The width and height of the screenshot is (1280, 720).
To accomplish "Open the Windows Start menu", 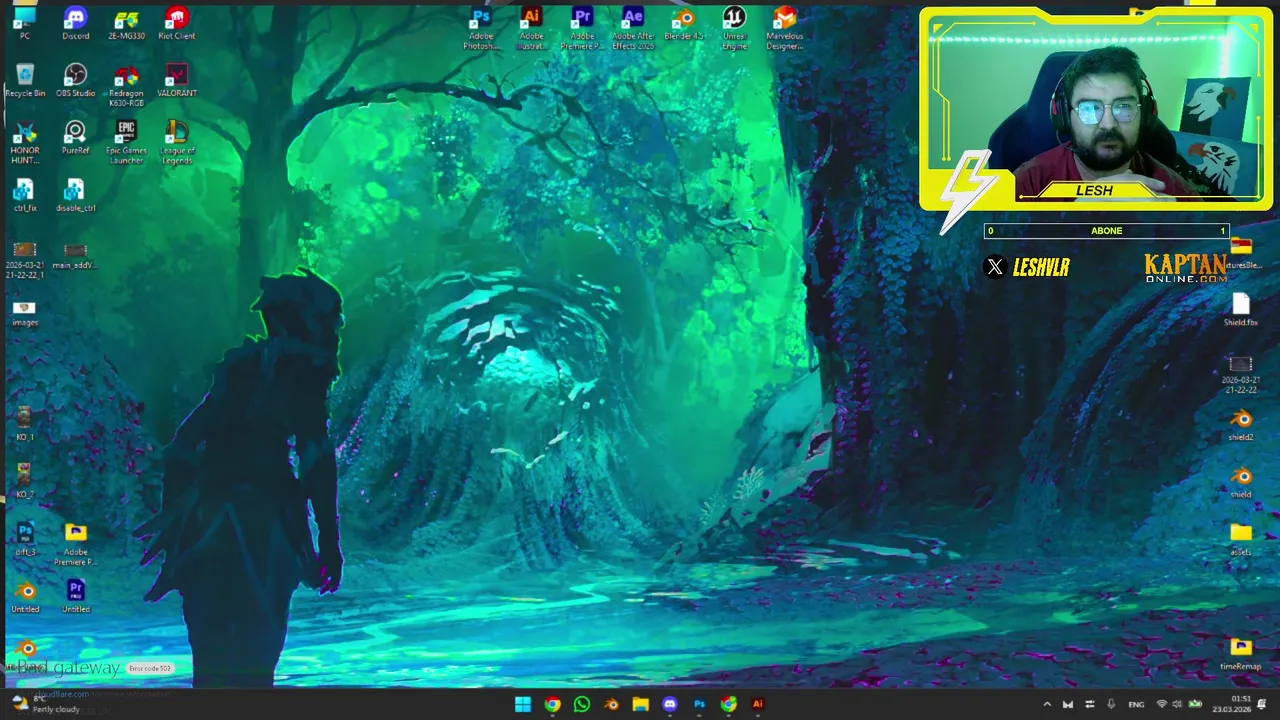I will (x=523, y=704).
